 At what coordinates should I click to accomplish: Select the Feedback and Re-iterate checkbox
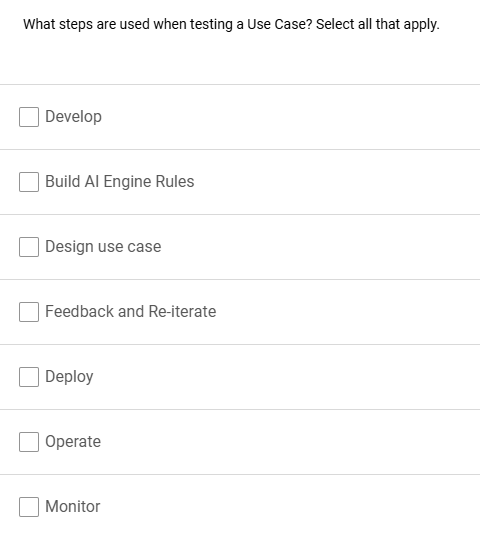click(29, 312)
